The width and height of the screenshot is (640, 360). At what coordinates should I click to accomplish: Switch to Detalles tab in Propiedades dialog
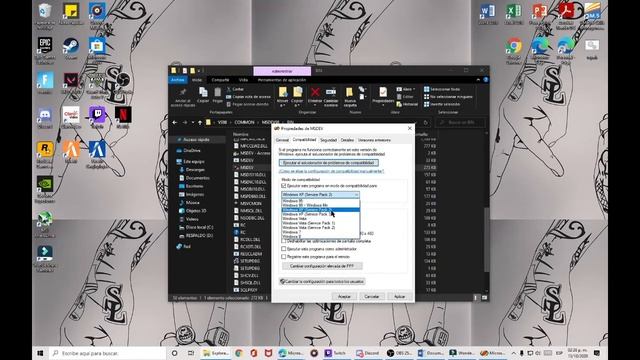[x=347, y=140]
